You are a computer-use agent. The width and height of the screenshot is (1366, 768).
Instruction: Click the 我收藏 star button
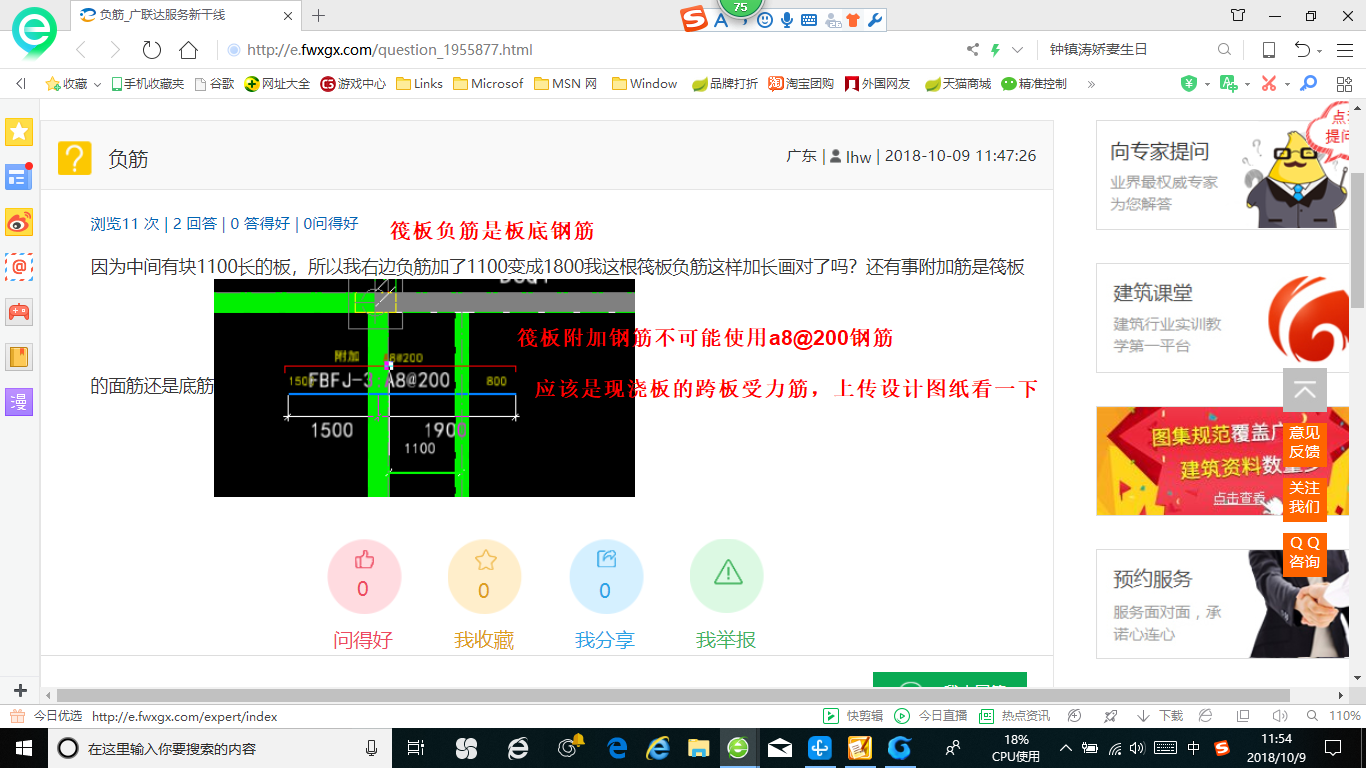[x=484, y=577]
